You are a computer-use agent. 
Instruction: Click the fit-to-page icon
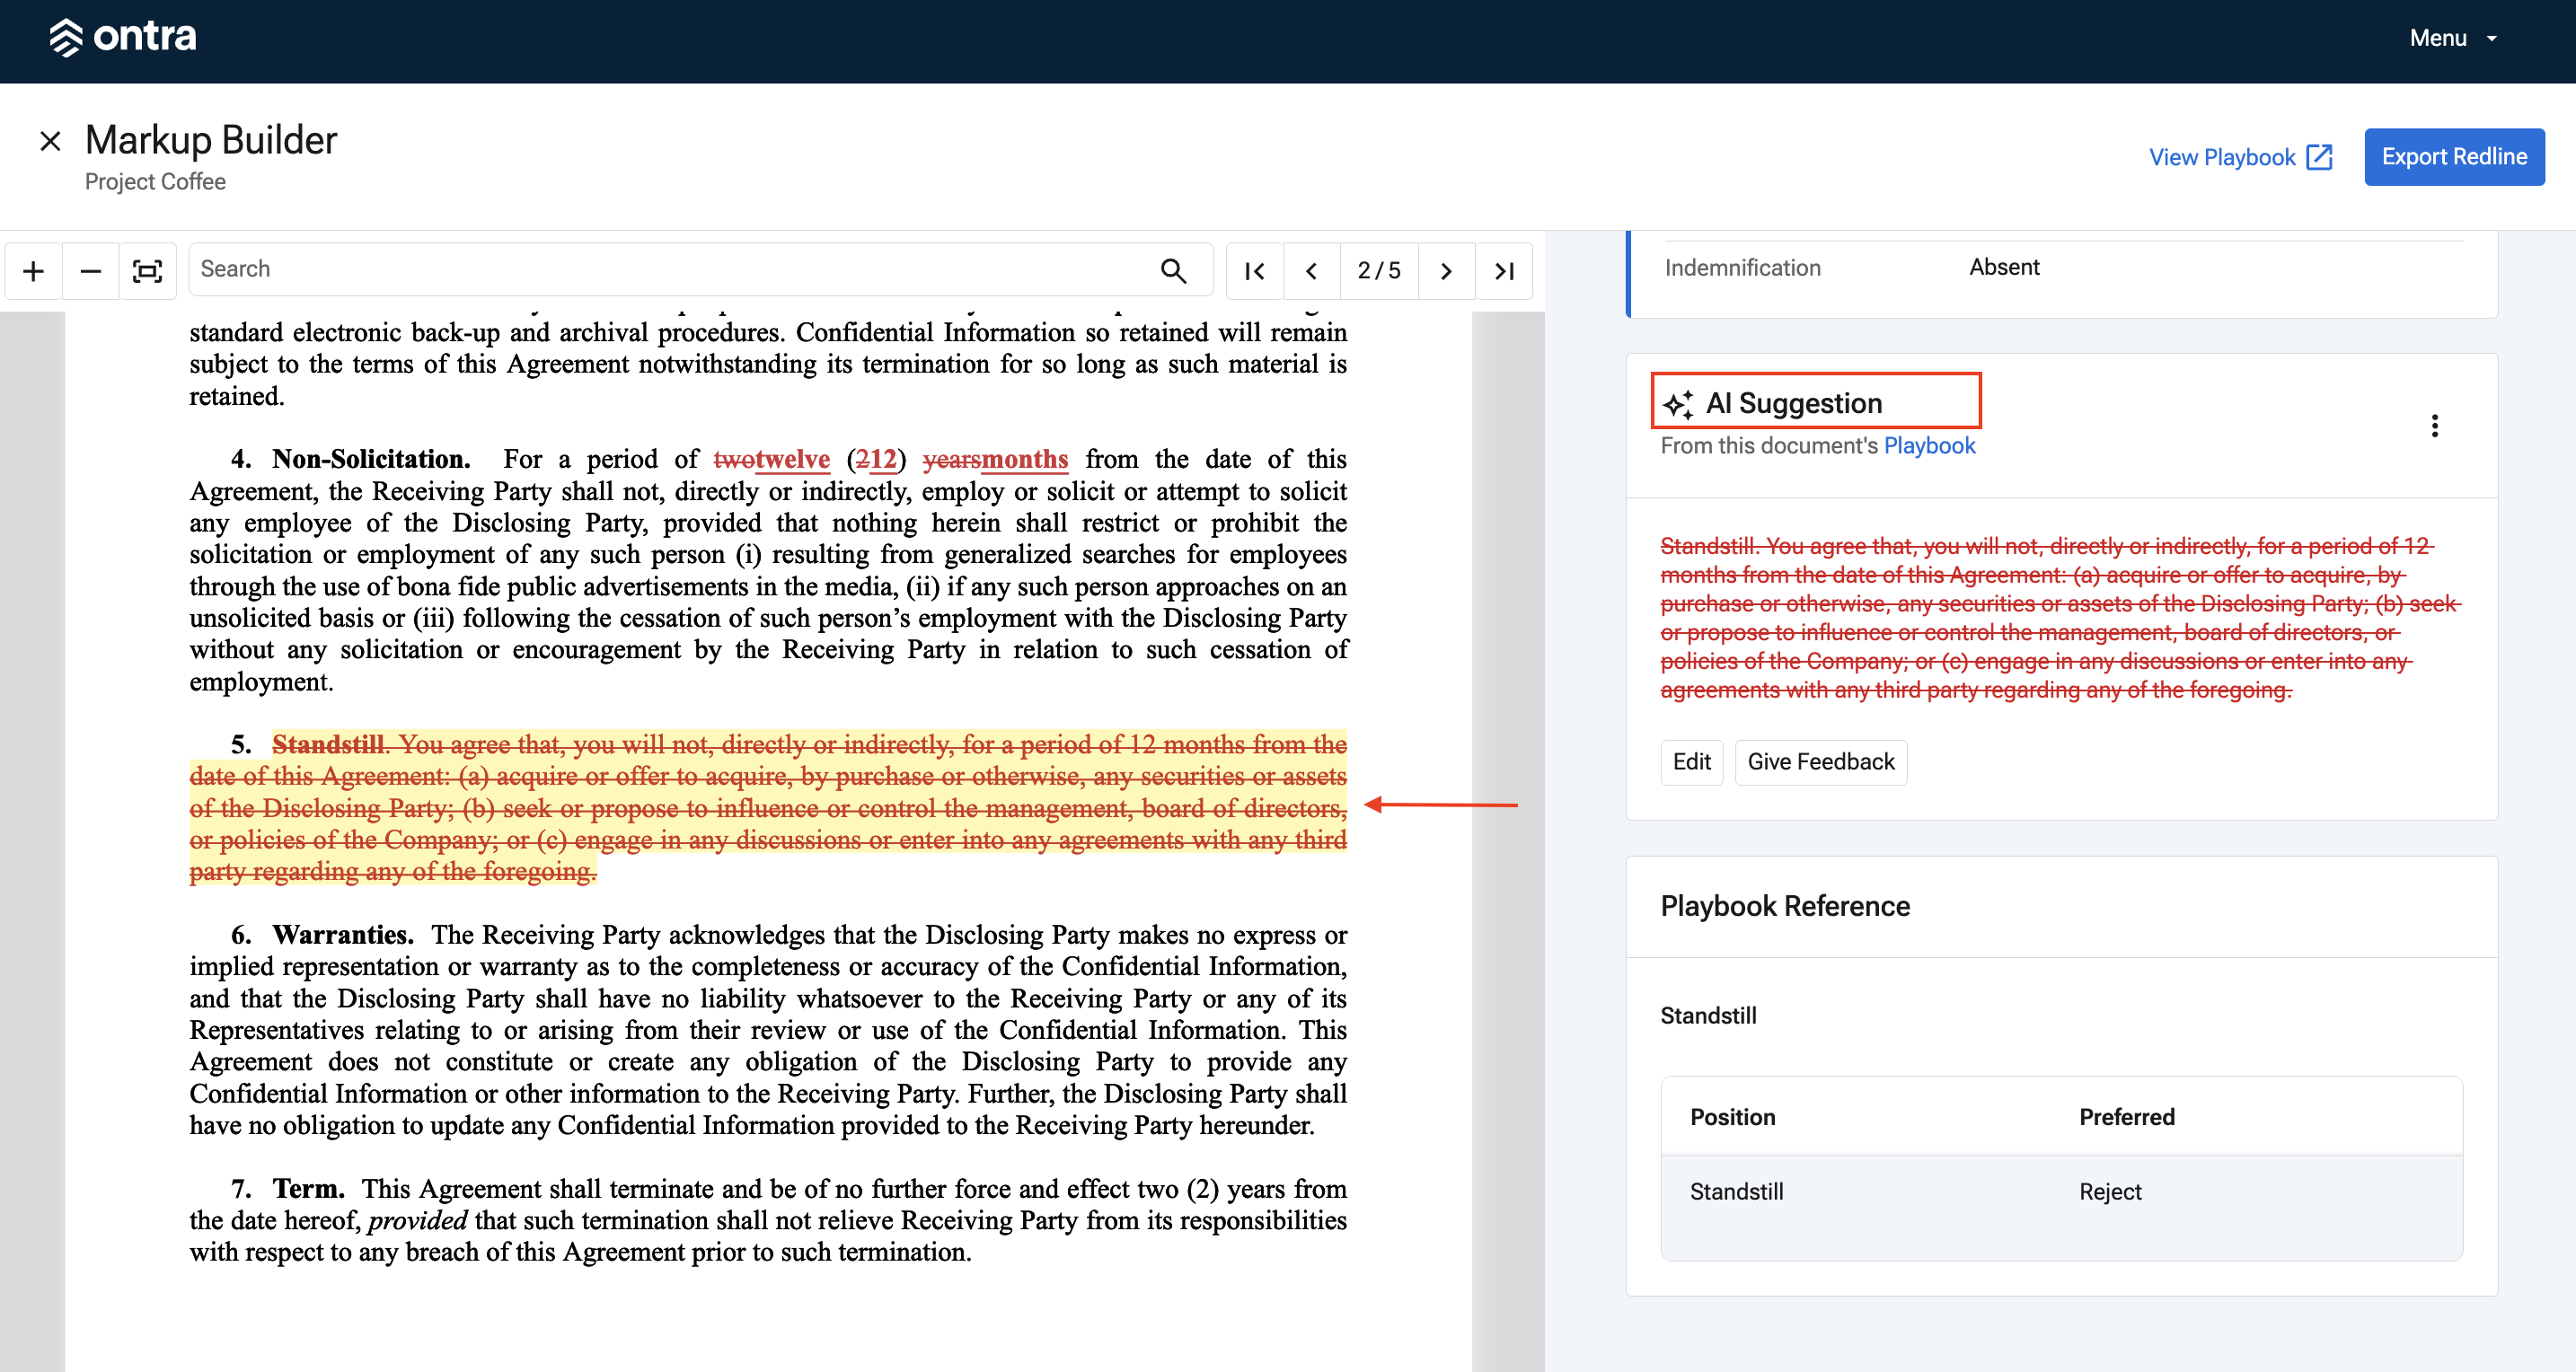(147, 271)
